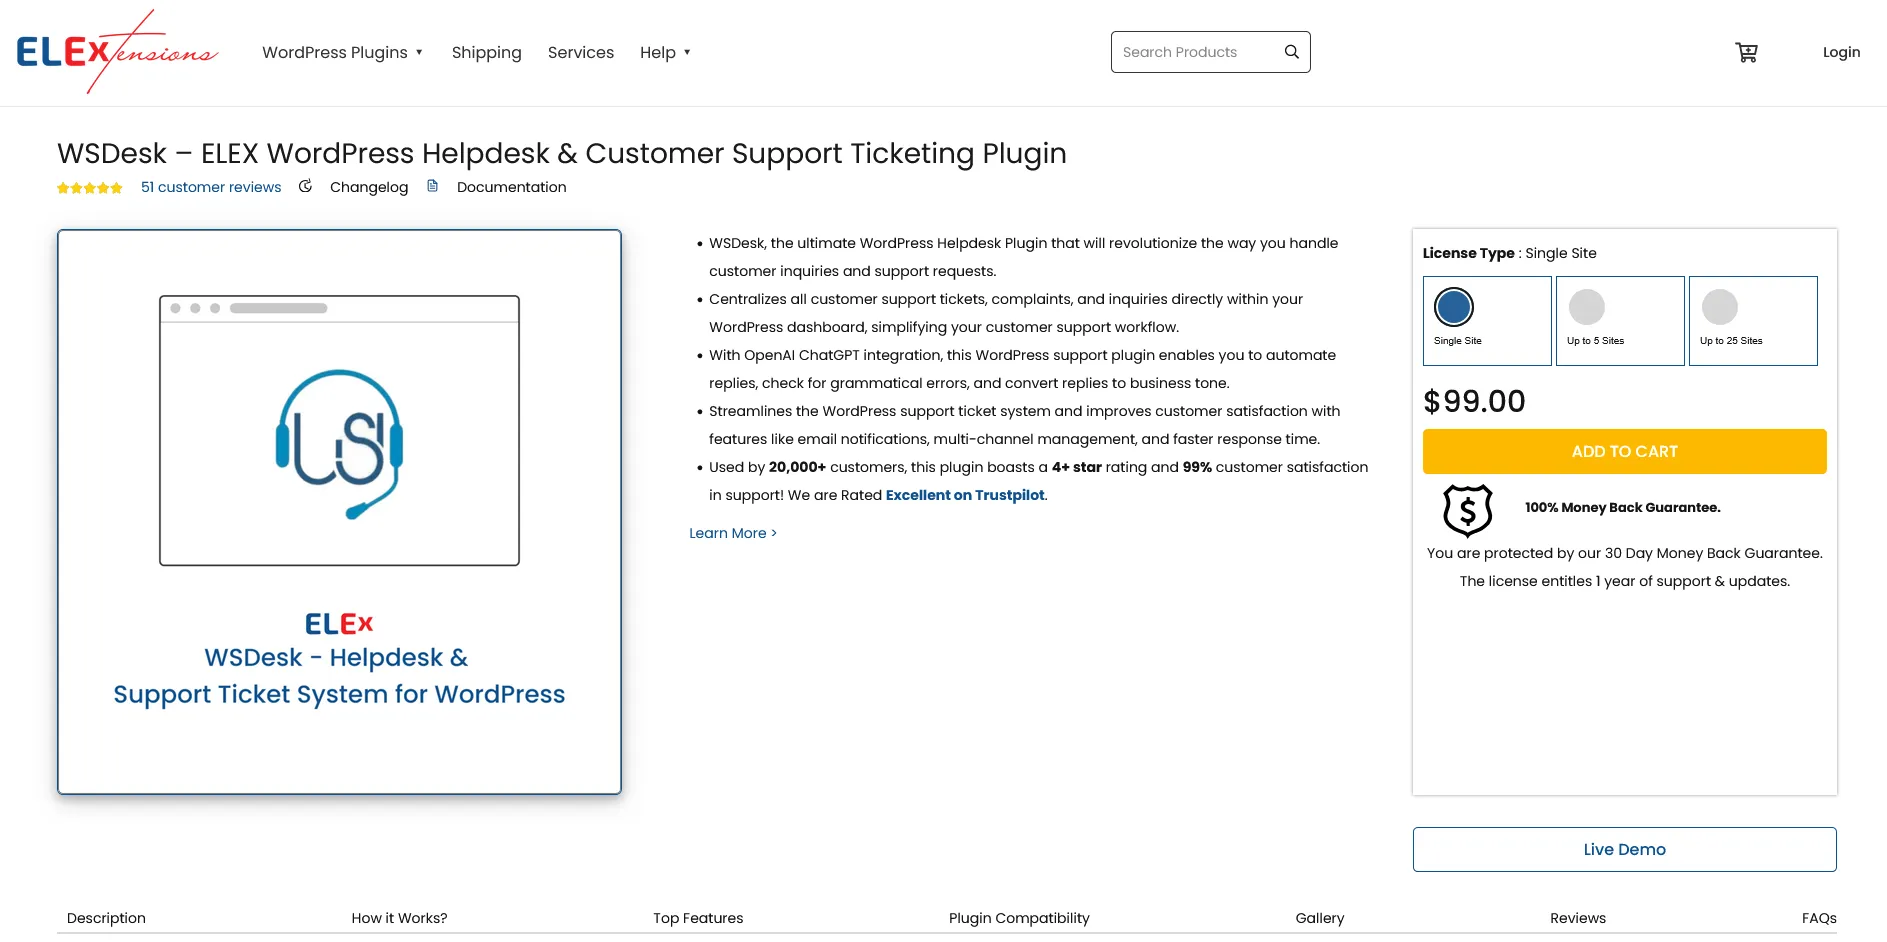Open the Live Demo button

(x=1624, y=849)
